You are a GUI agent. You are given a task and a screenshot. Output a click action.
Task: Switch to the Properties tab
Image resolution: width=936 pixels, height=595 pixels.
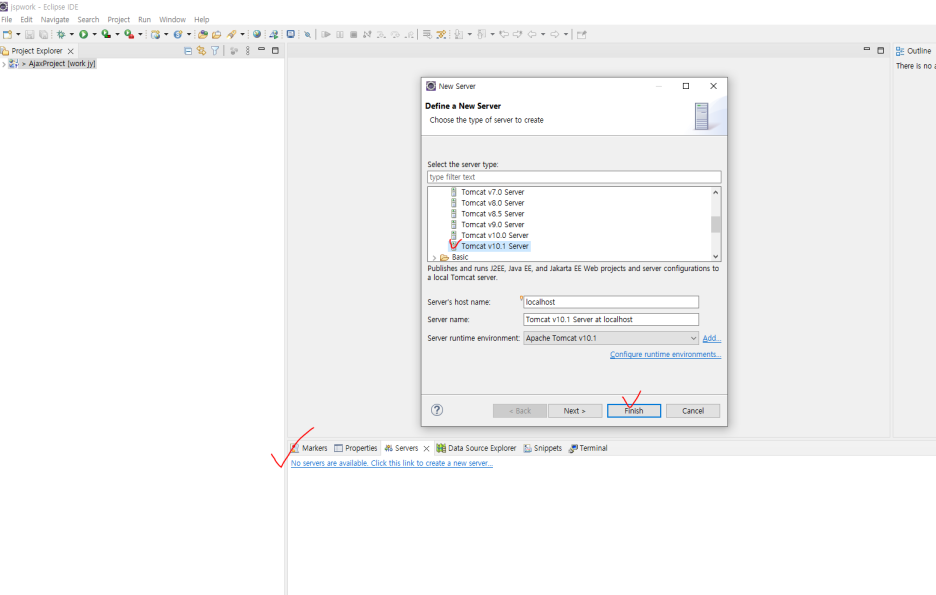point(356,448)
